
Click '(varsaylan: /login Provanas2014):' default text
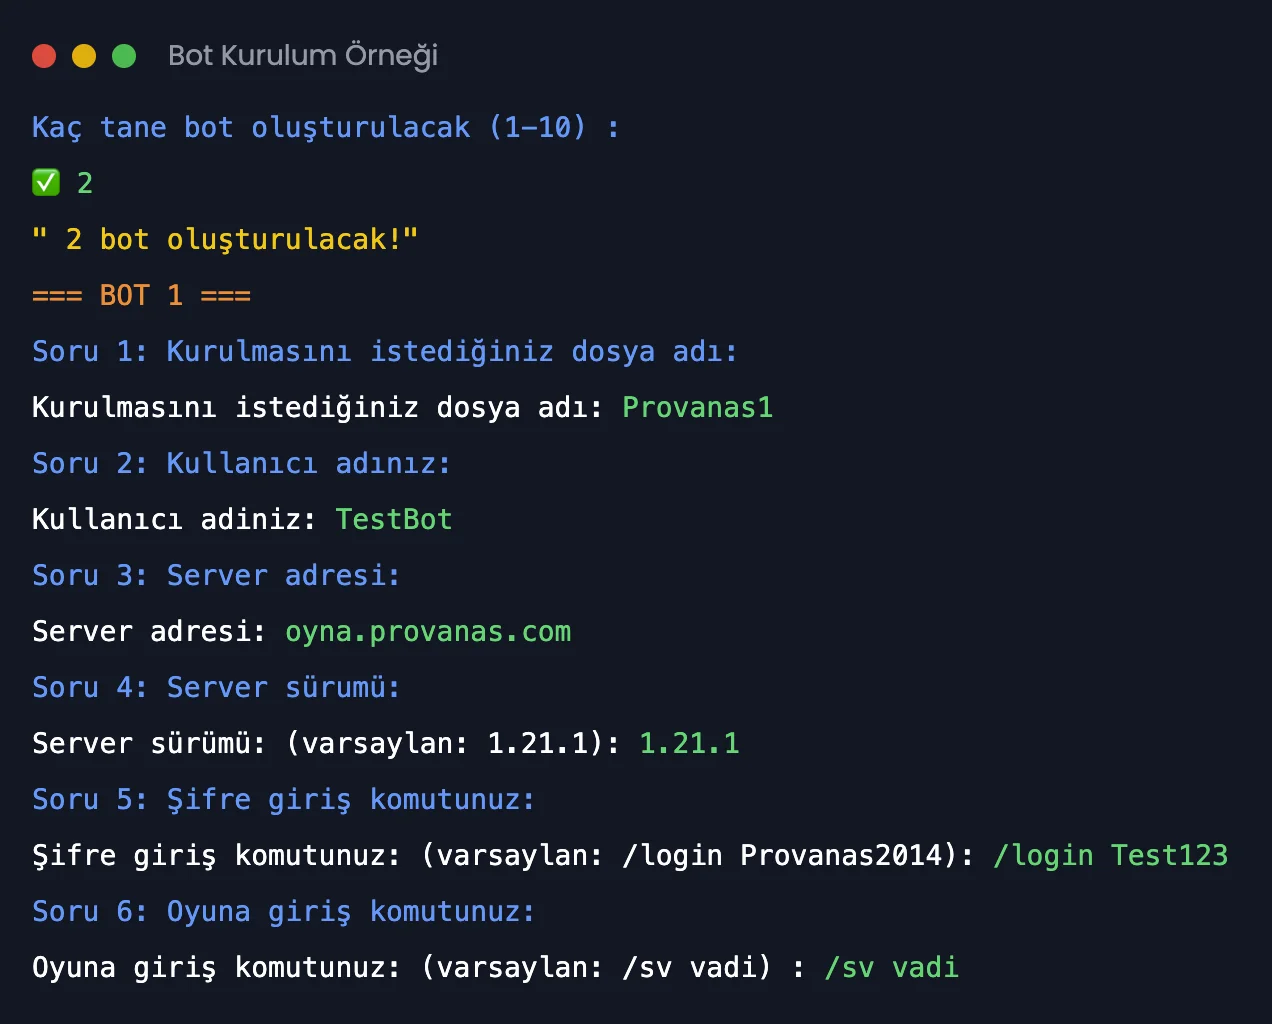click(x=698, y=856)
